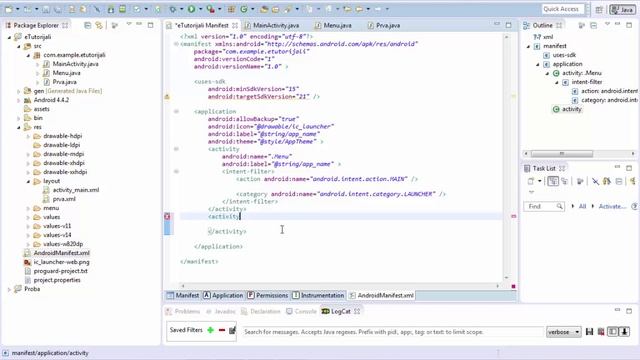The image size is (640, 360).
Task: Select the Java perspective button
Action: [x=622, y=9]
